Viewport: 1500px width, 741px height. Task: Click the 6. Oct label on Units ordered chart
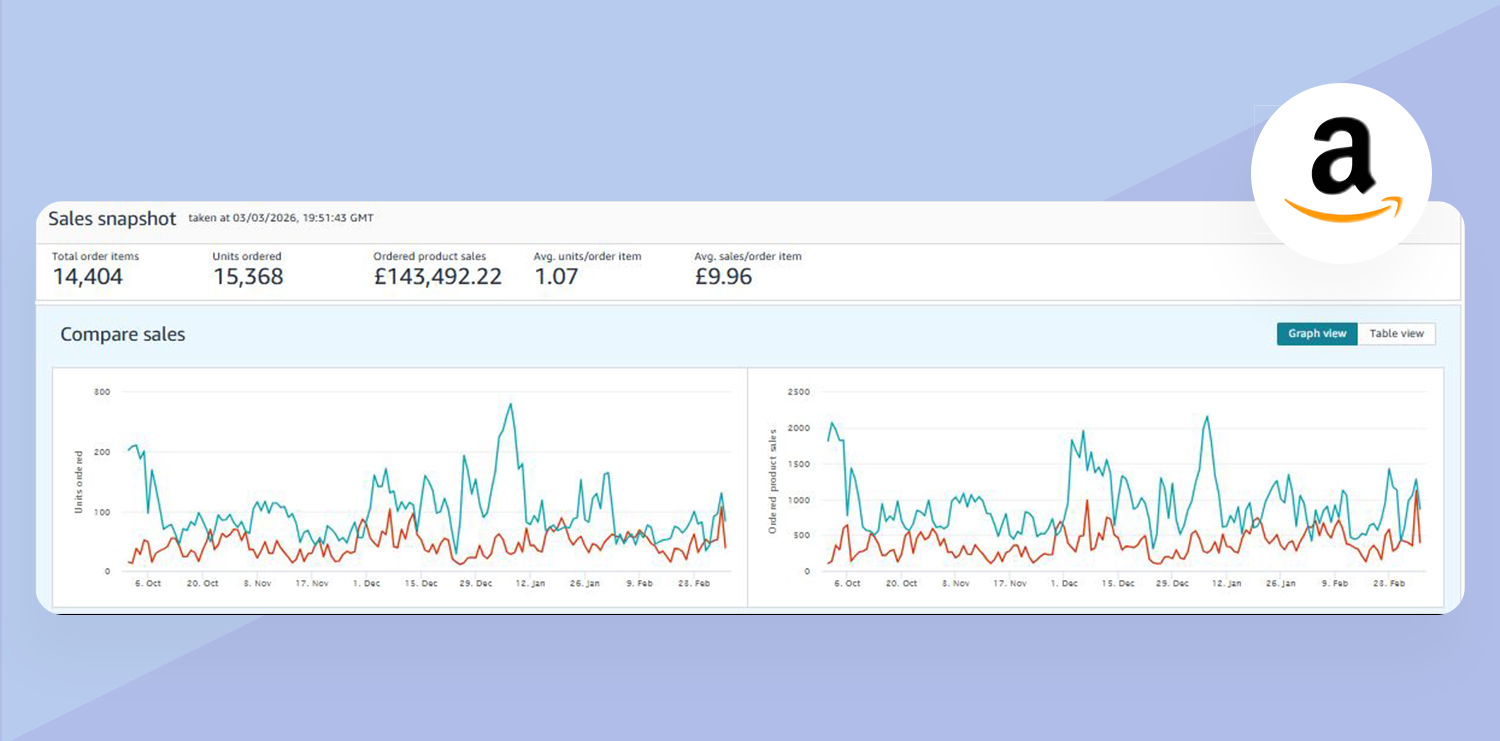coord(147,583)
